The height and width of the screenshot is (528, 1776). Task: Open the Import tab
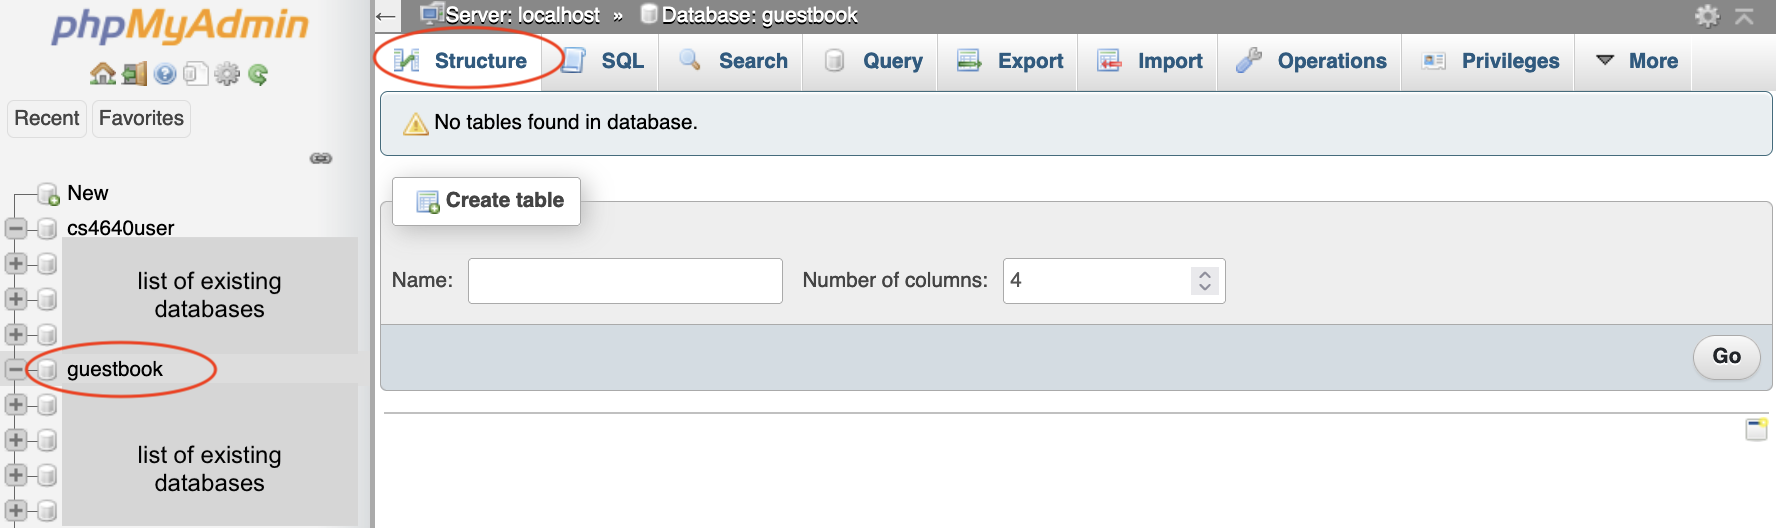1150,61
